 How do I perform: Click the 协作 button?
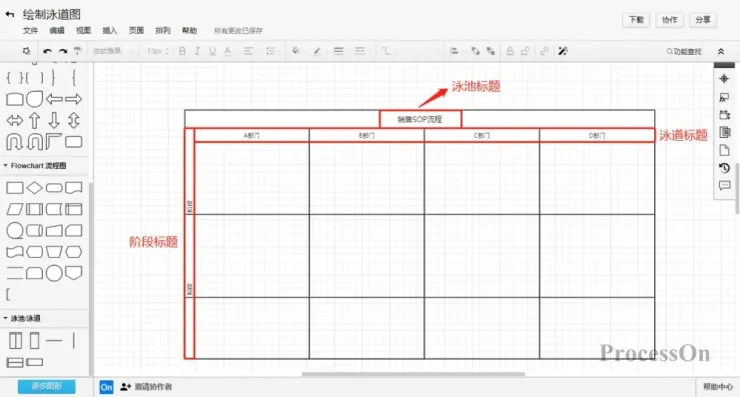coord(669,20)
